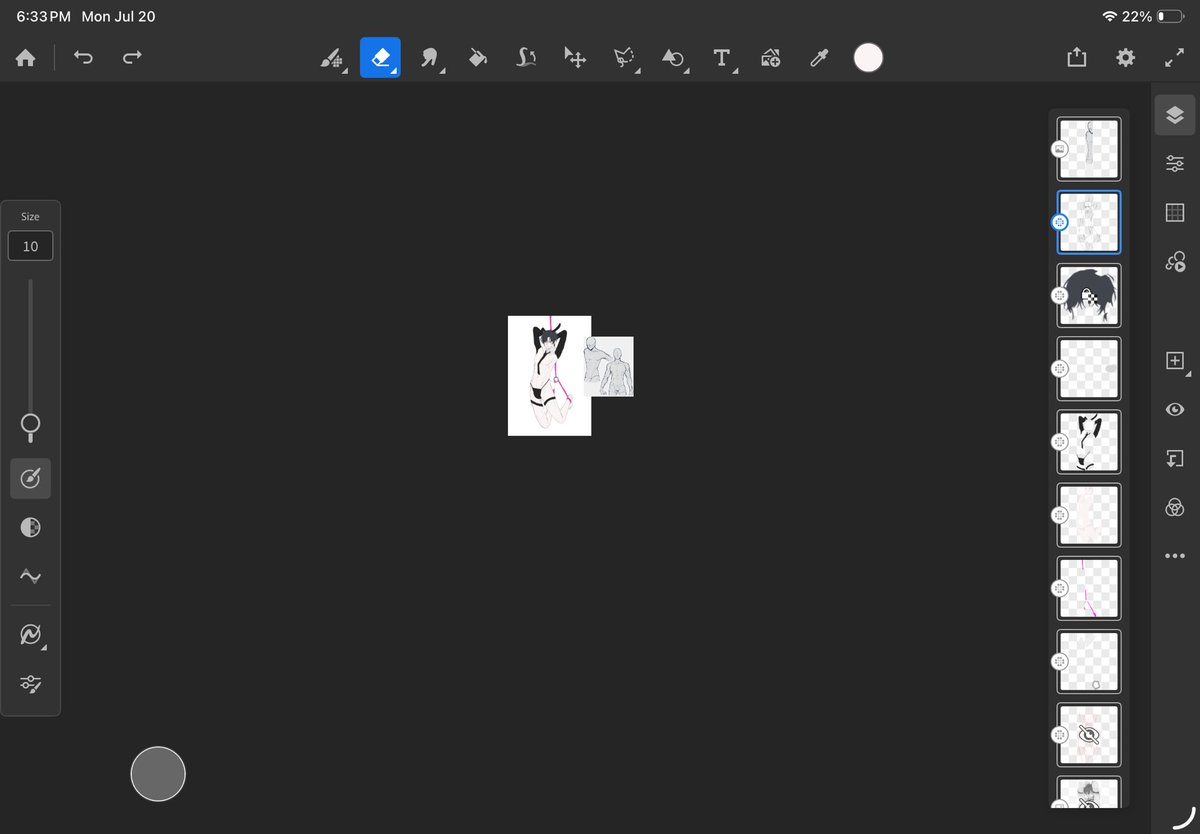The width and height of the screenshot is (1200, 834).
Task: Select the highlighted Eraser tool
Action: tap(380, 58)
